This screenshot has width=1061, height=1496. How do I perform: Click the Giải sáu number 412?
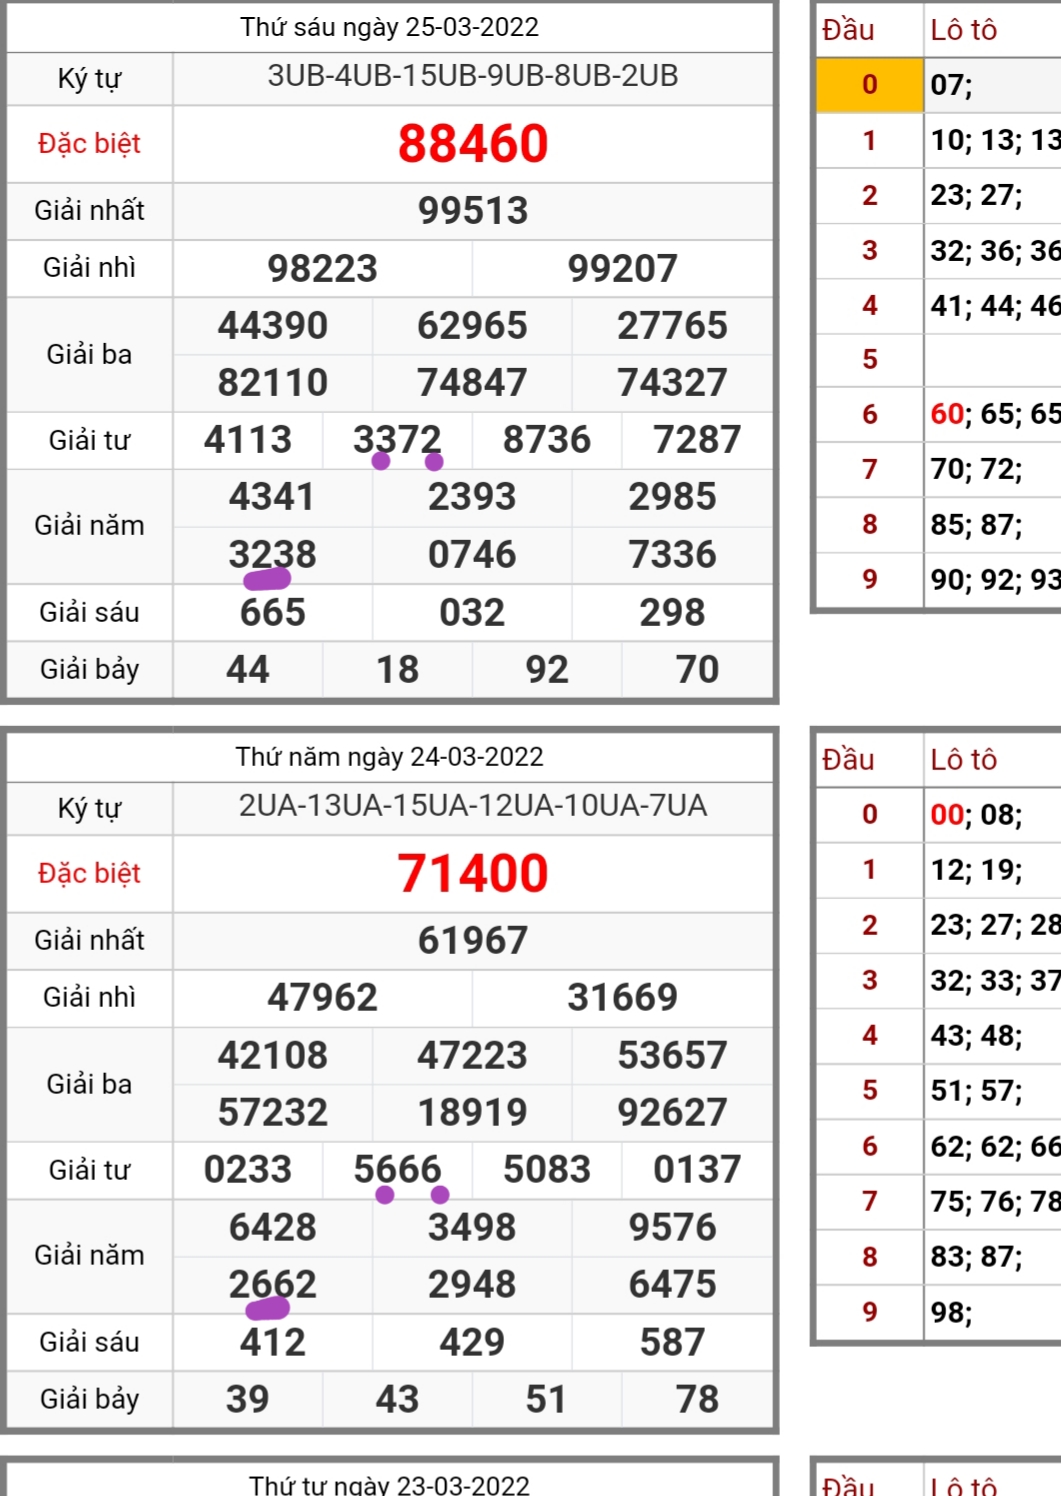pyautogui.click(x=272, y=1342)
